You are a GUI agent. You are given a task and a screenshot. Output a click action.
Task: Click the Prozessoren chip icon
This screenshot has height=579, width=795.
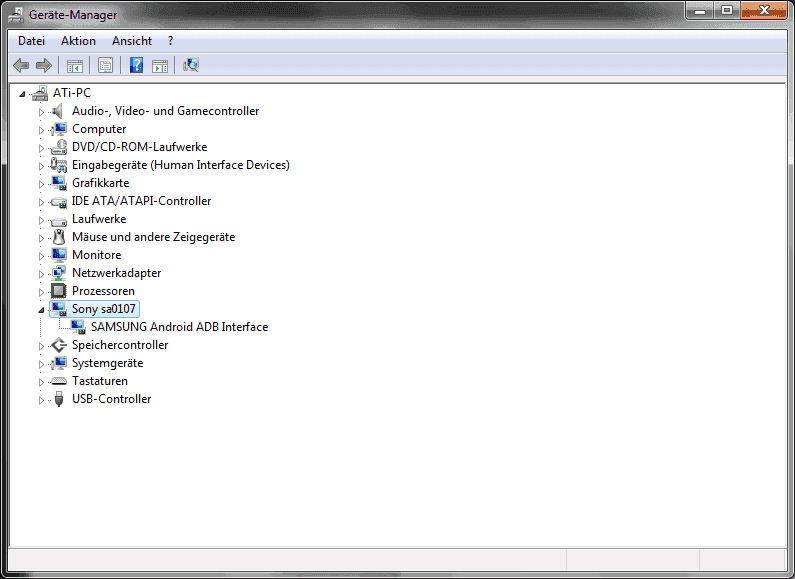click(x=59, y=291)
